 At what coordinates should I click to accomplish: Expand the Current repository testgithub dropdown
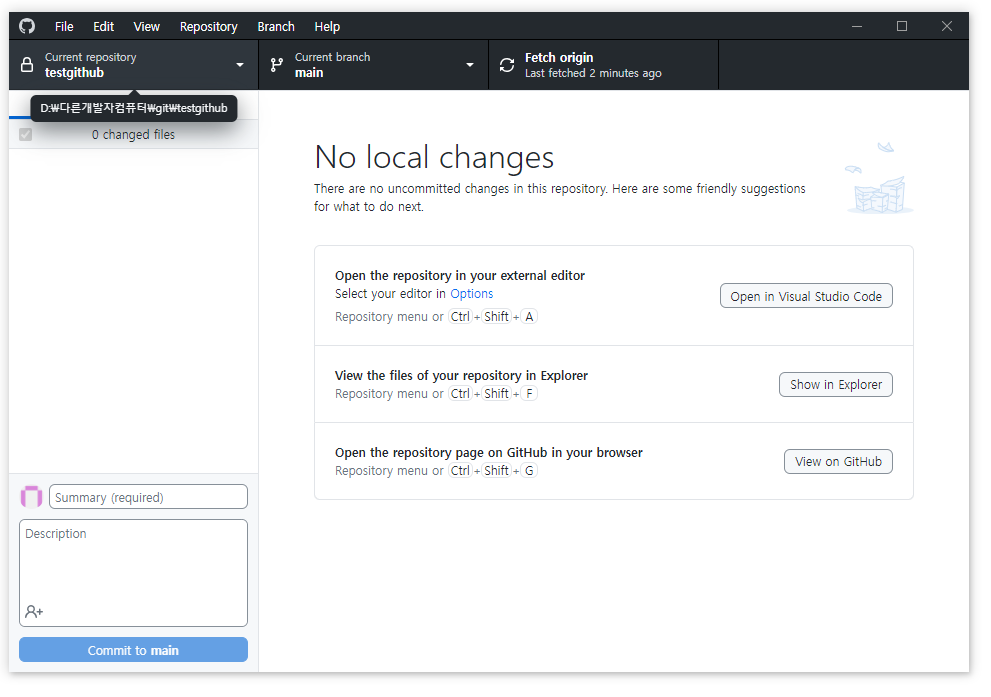tap(133, 64)
